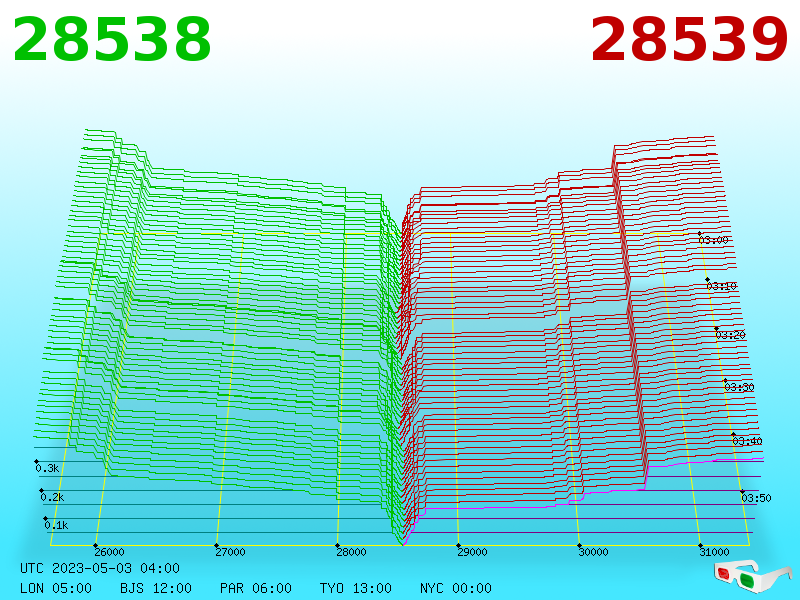Click the 3D anaglyph glasses icon
Viewport: 800px width, 600px height.
[752, 576]
